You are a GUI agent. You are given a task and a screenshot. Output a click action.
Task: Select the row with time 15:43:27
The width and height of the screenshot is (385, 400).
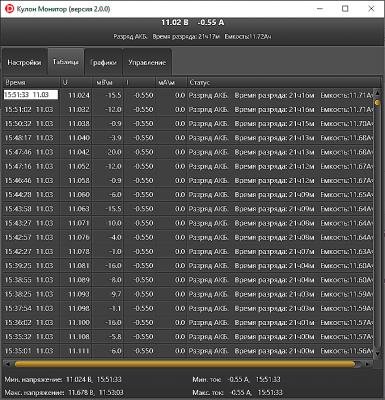(188, 223)
